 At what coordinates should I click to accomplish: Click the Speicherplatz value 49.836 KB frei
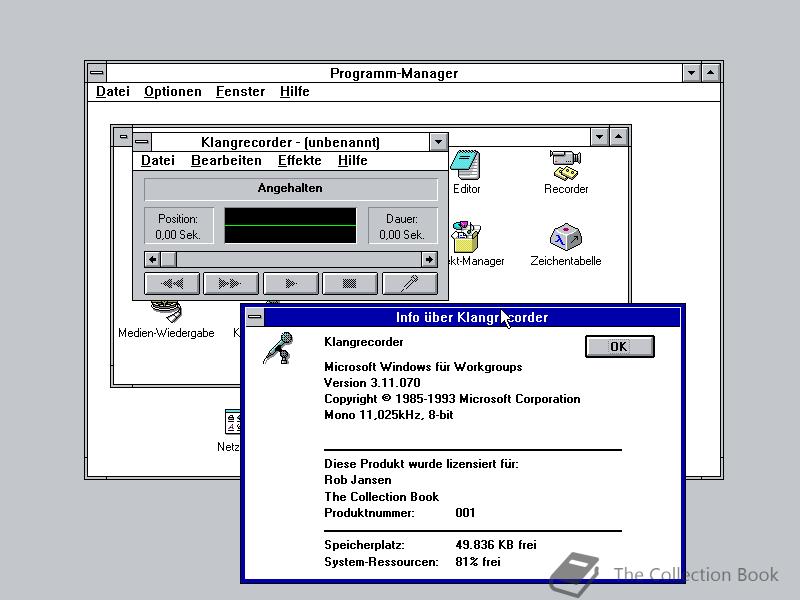495,545
